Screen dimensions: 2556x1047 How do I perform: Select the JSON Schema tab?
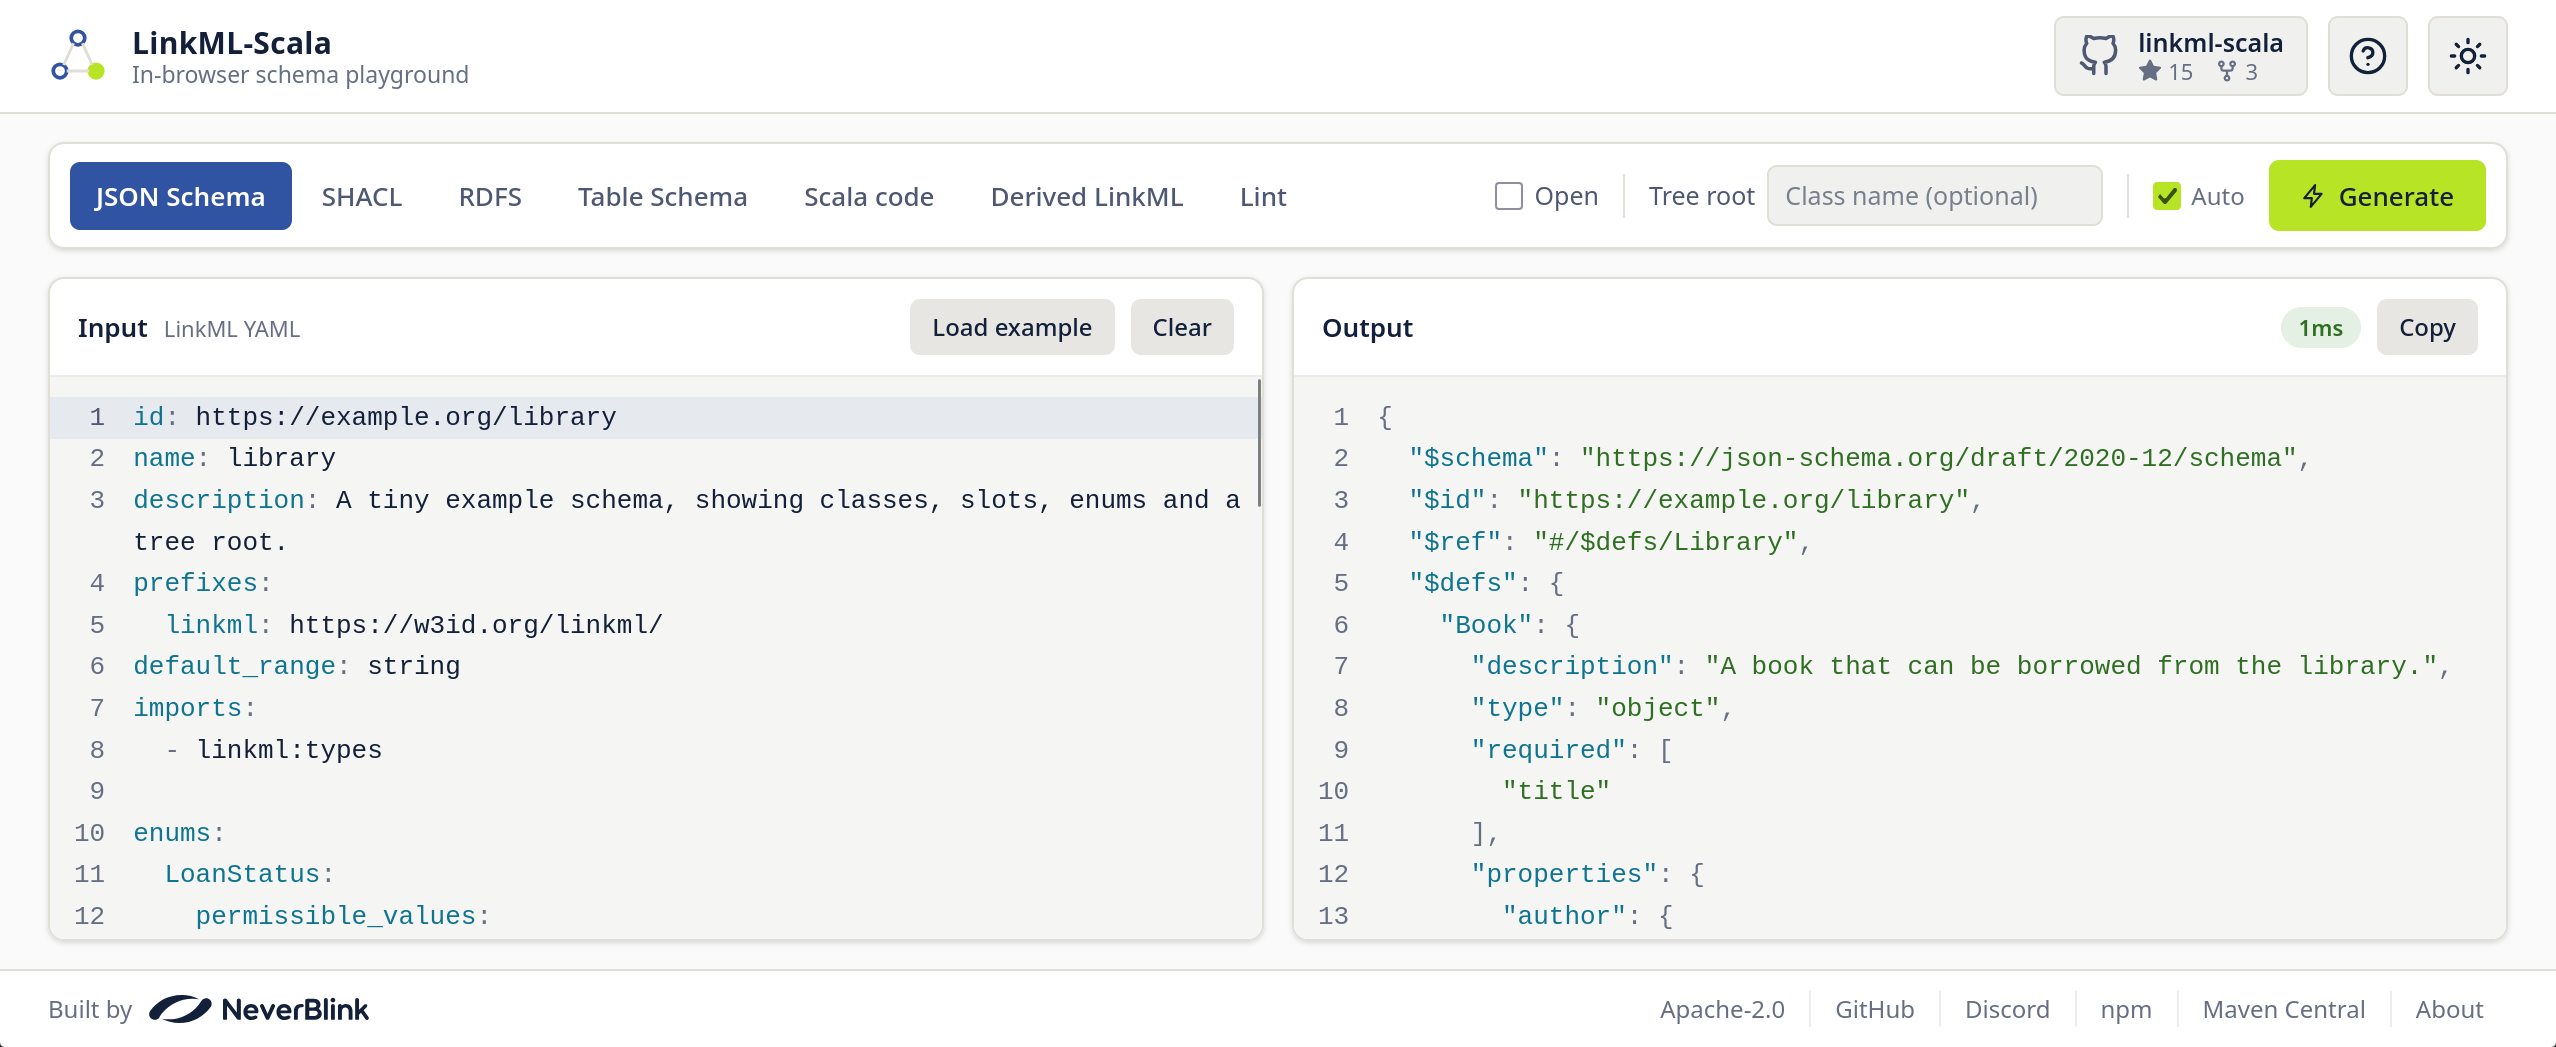[180, 196]
